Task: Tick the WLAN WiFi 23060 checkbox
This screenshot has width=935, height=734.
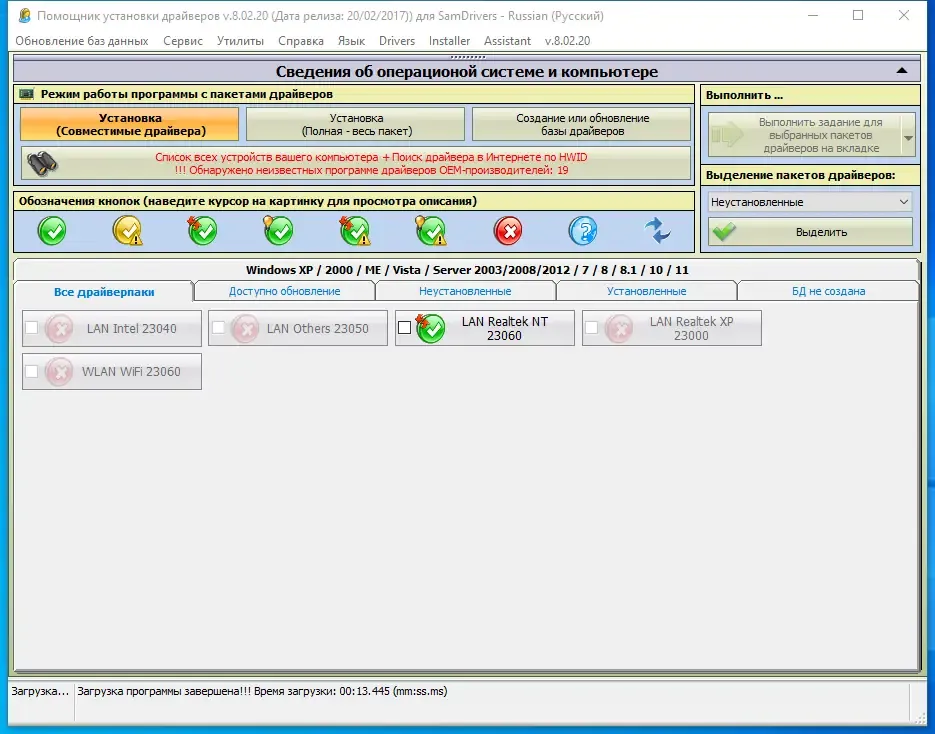Action: [32, 371]
